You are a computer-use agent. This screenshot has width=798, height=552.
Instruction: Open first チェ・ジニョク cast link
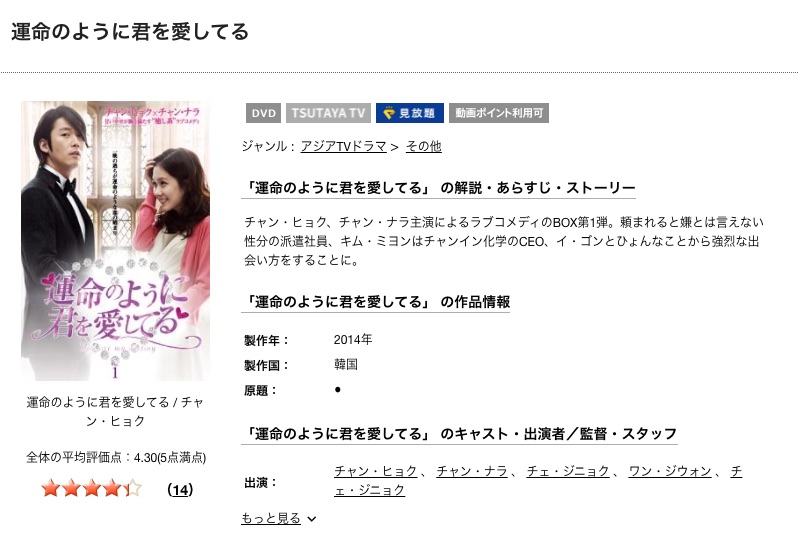(x=568, y=471)
